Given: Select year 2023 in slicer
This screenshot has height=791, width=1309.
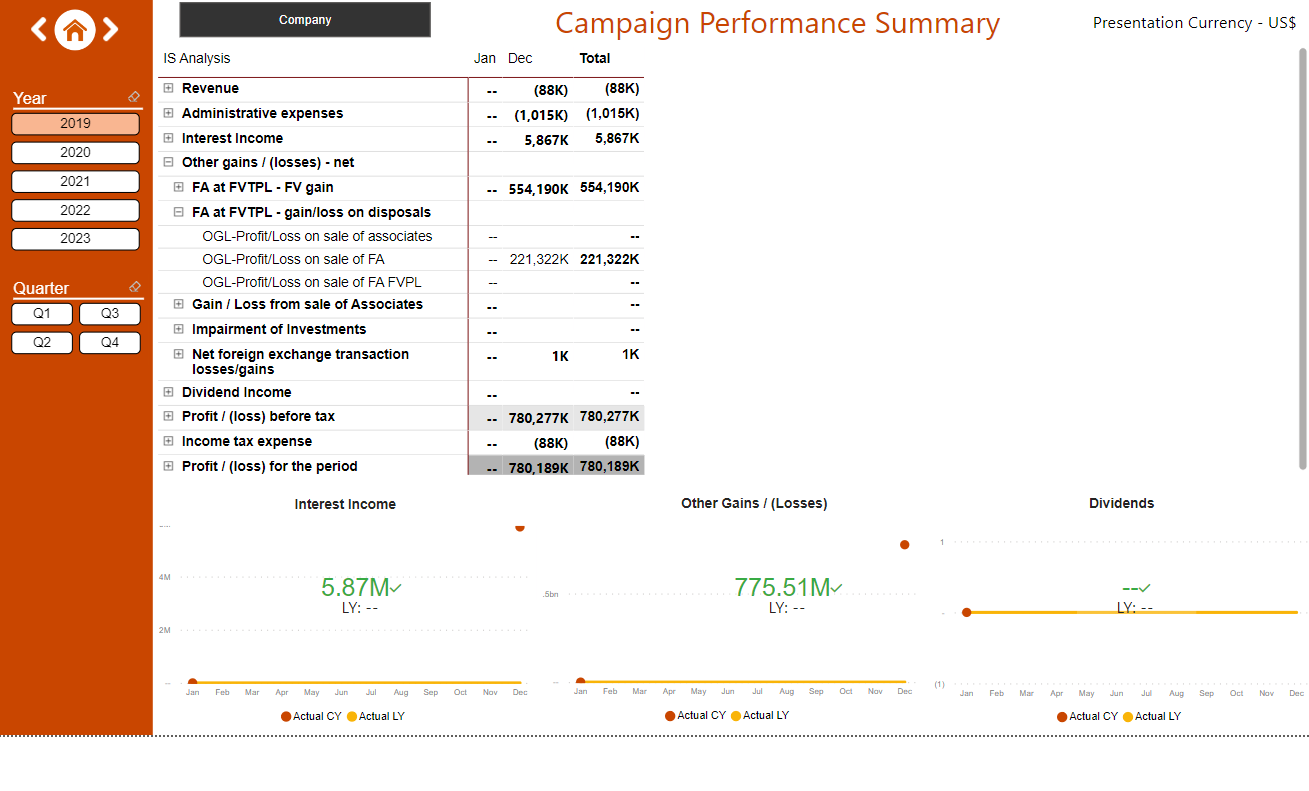Looking at the screenshot, I should coord(75,239).
